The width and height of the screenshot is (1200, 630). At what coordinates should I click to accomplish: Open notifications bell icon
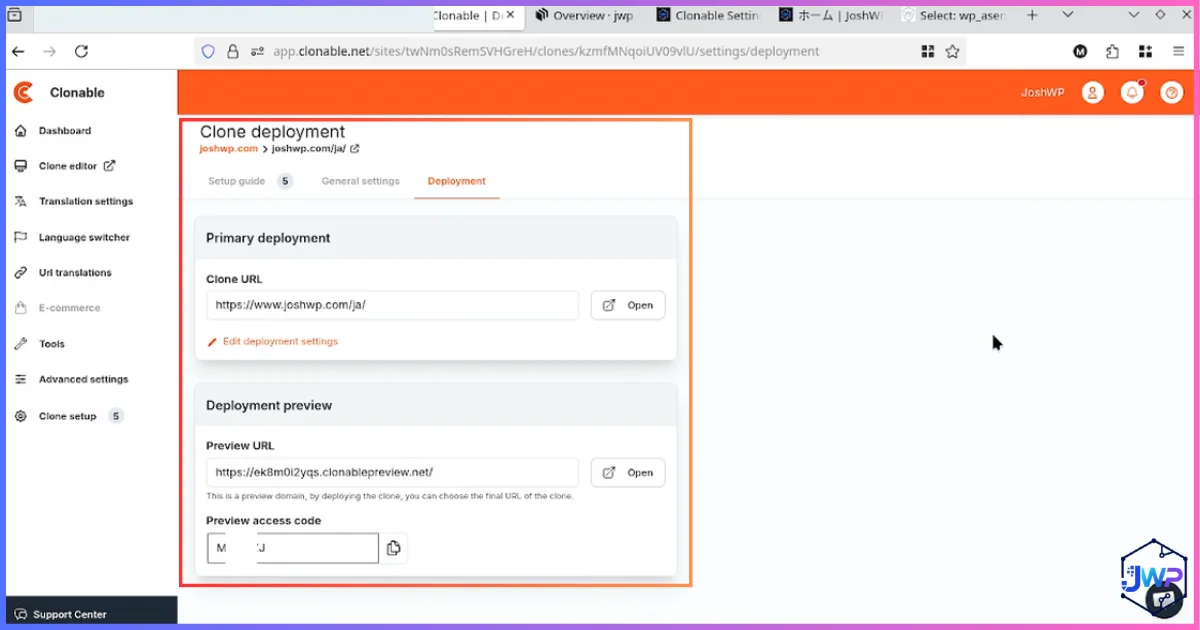point(1132,92)
